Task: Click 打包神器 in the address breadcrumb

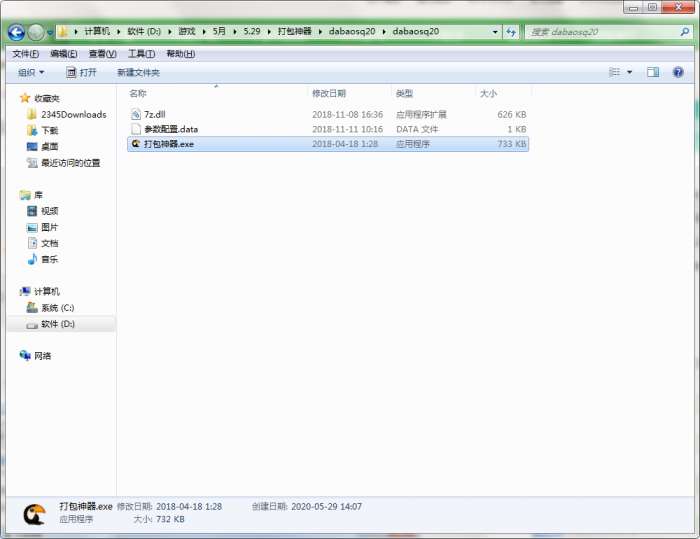Action: [x=294, y=31]
